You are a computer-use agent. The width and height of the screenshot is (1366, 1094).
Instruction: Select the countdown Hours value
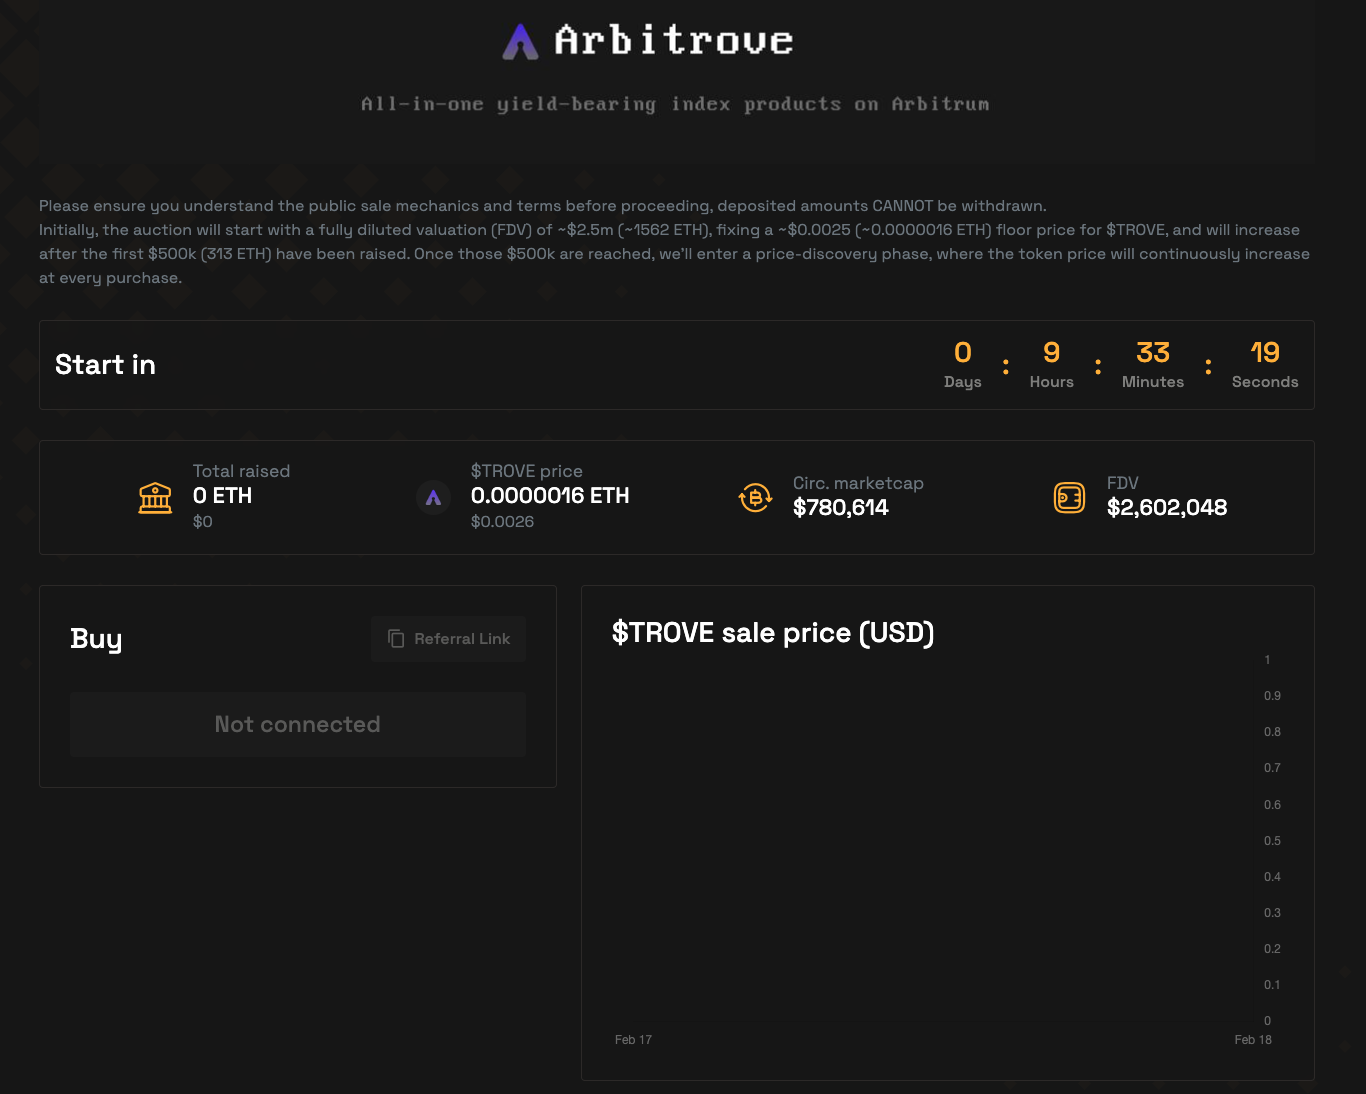(x=1051, y=353)
